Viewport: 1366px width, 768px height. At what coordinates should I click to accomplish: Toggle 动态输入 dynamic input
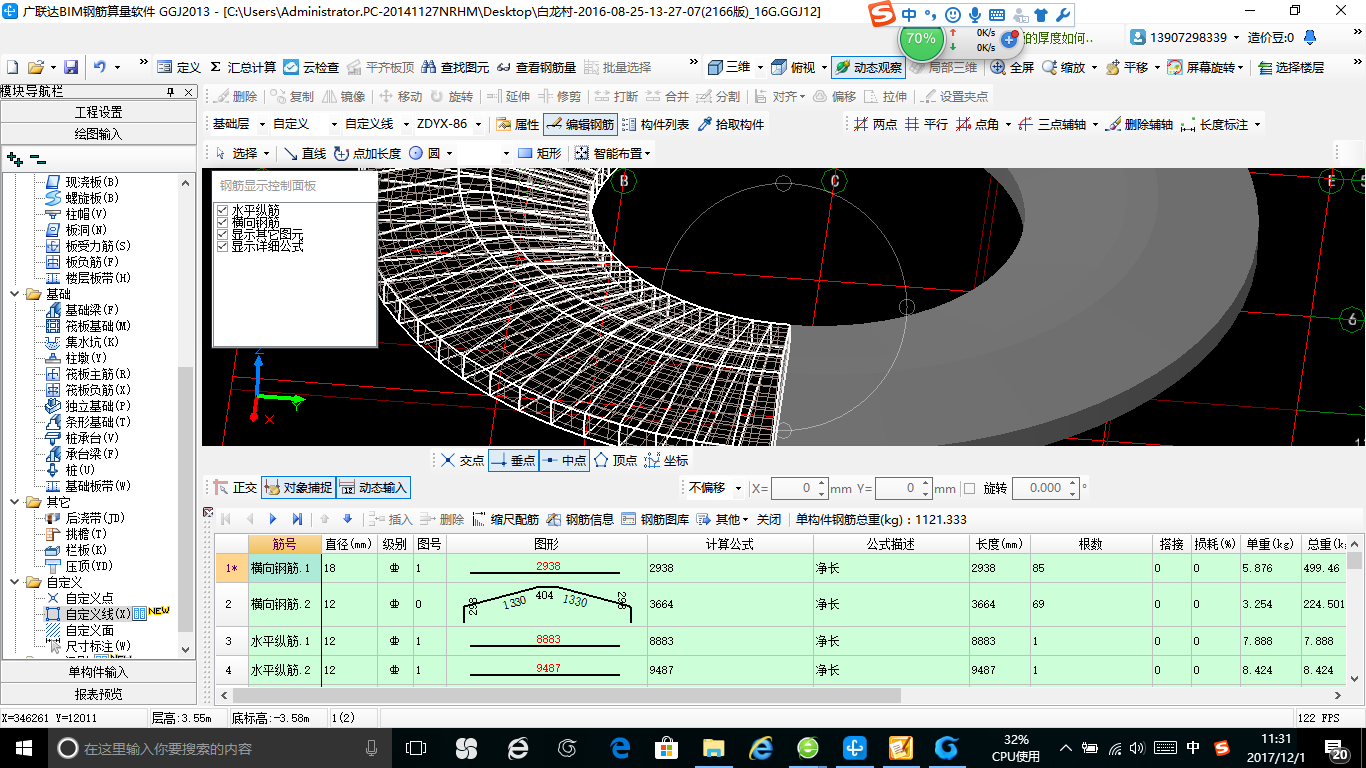tap(373, 488)
